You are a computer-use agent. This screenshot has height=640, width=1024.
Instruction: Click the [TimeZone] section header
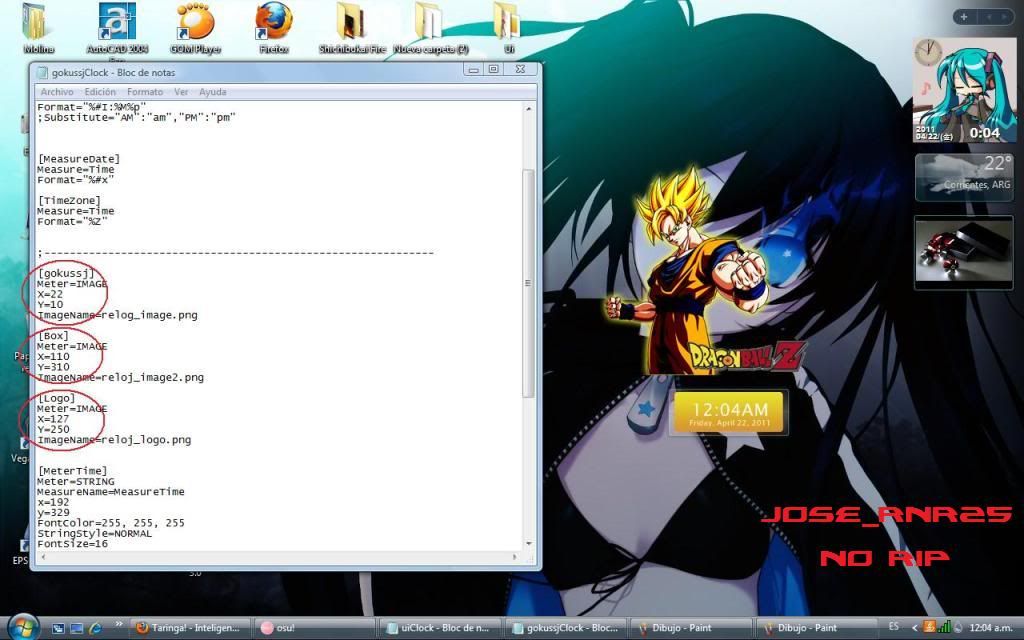pos(69,200)
